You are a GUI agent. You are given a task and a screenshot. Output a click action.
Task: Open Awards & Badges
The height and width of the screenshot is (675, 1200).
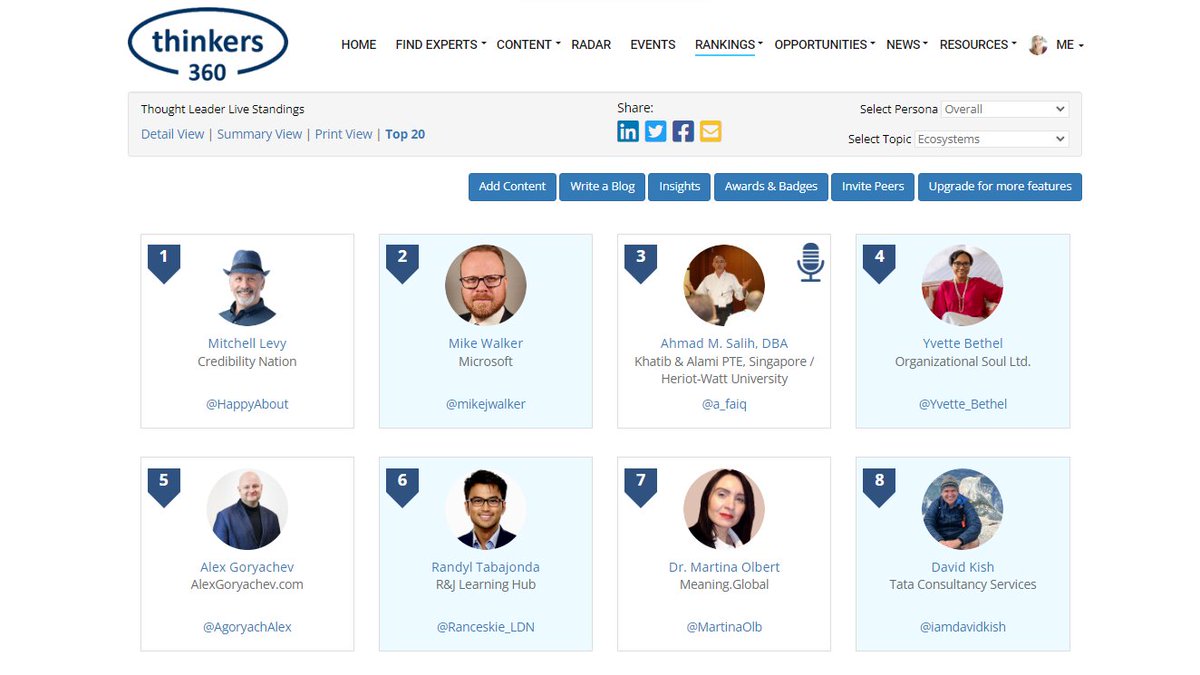tap(771, 187)
